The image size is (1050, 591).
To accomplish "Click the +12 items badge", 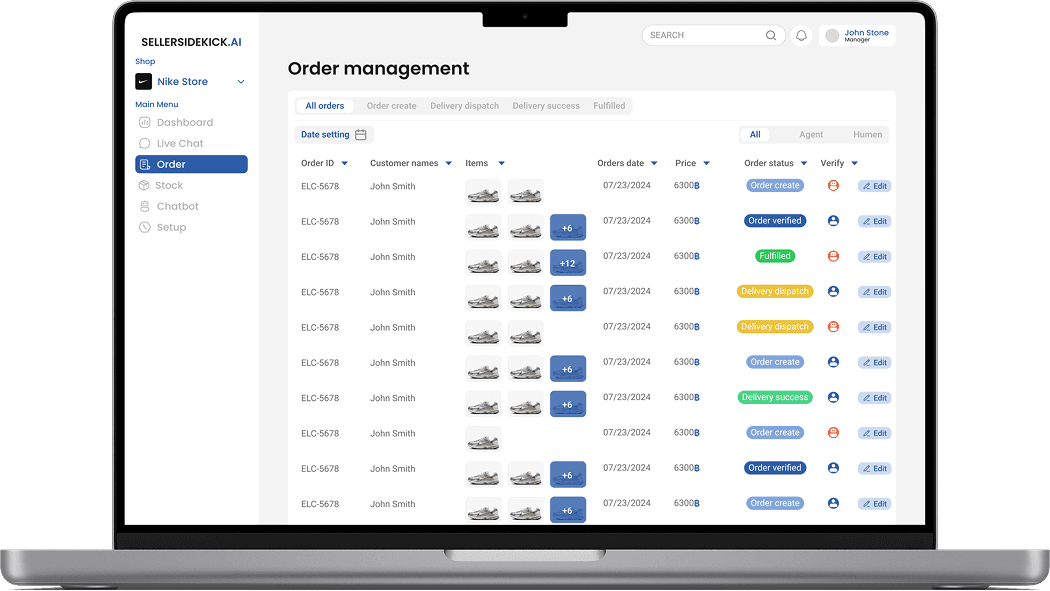I will [568, 263].
